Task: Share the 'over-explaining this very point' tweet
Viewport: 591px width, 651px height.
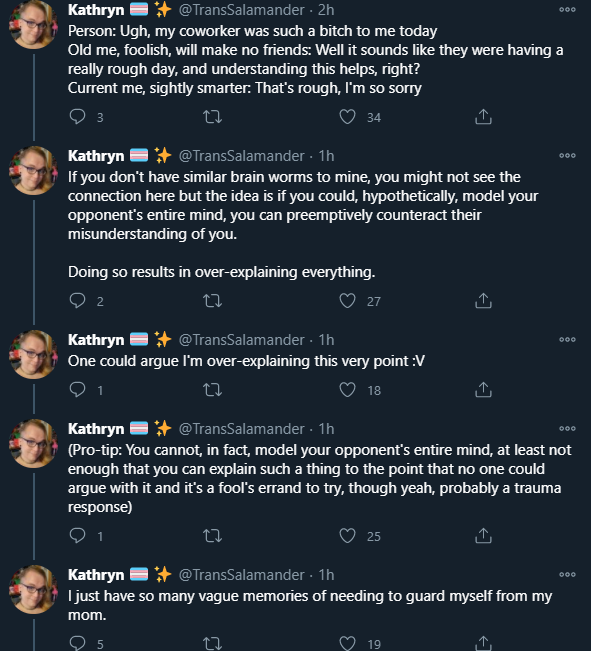Action: coord(483,390)
